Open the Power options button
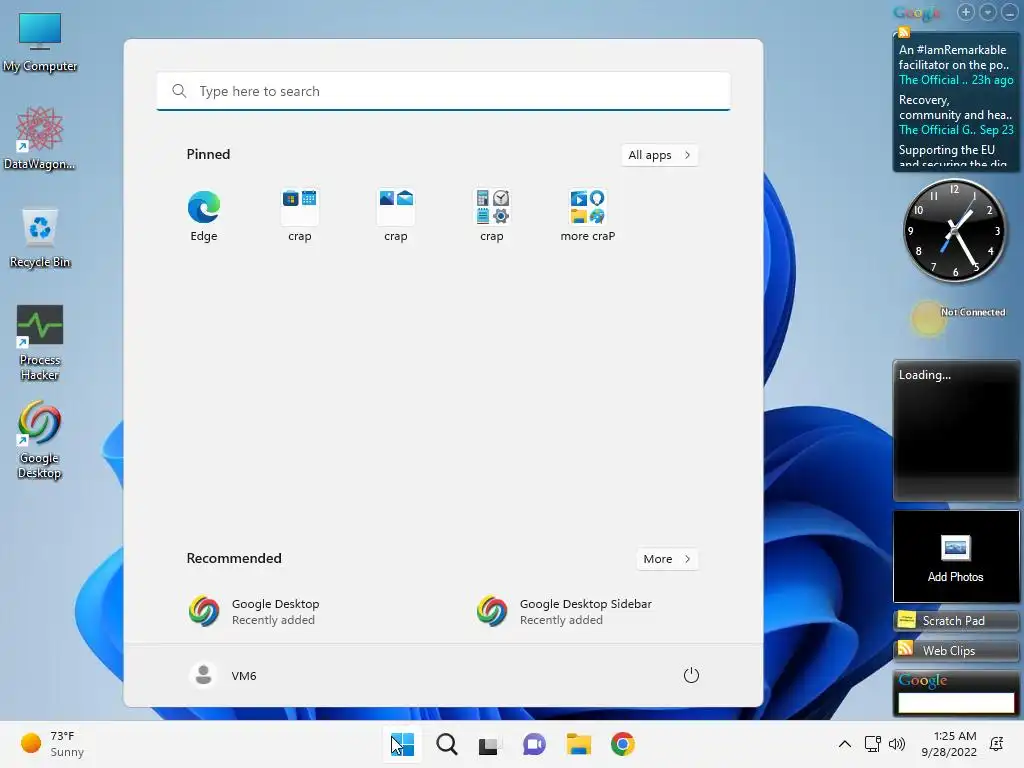 tap(691, 675)
